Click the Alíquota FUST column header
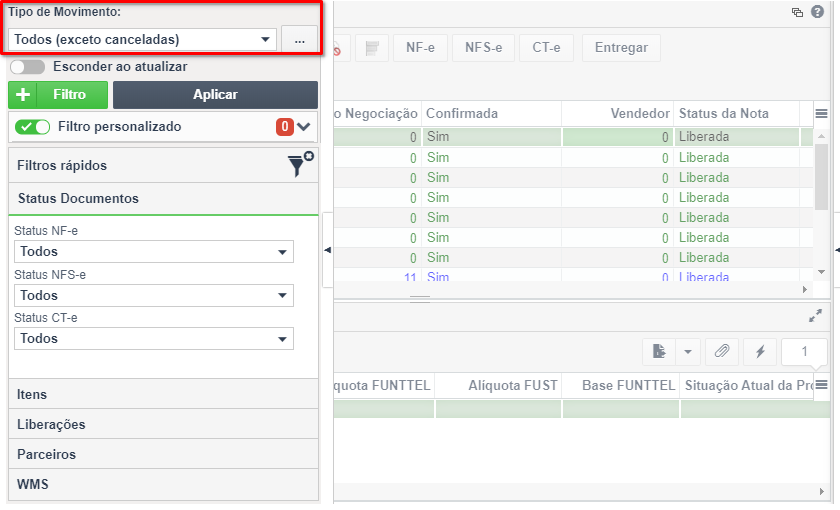Screen dimensions: 840x510 (x=498, y=386)
